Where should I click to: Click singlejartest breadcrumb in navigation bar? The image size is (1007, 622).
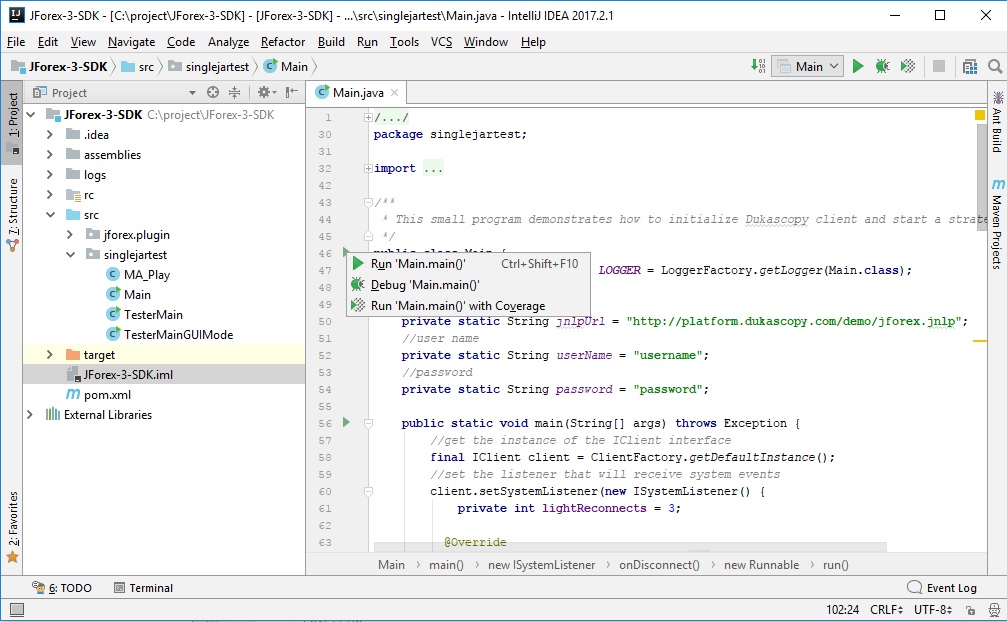click(210, 67)
